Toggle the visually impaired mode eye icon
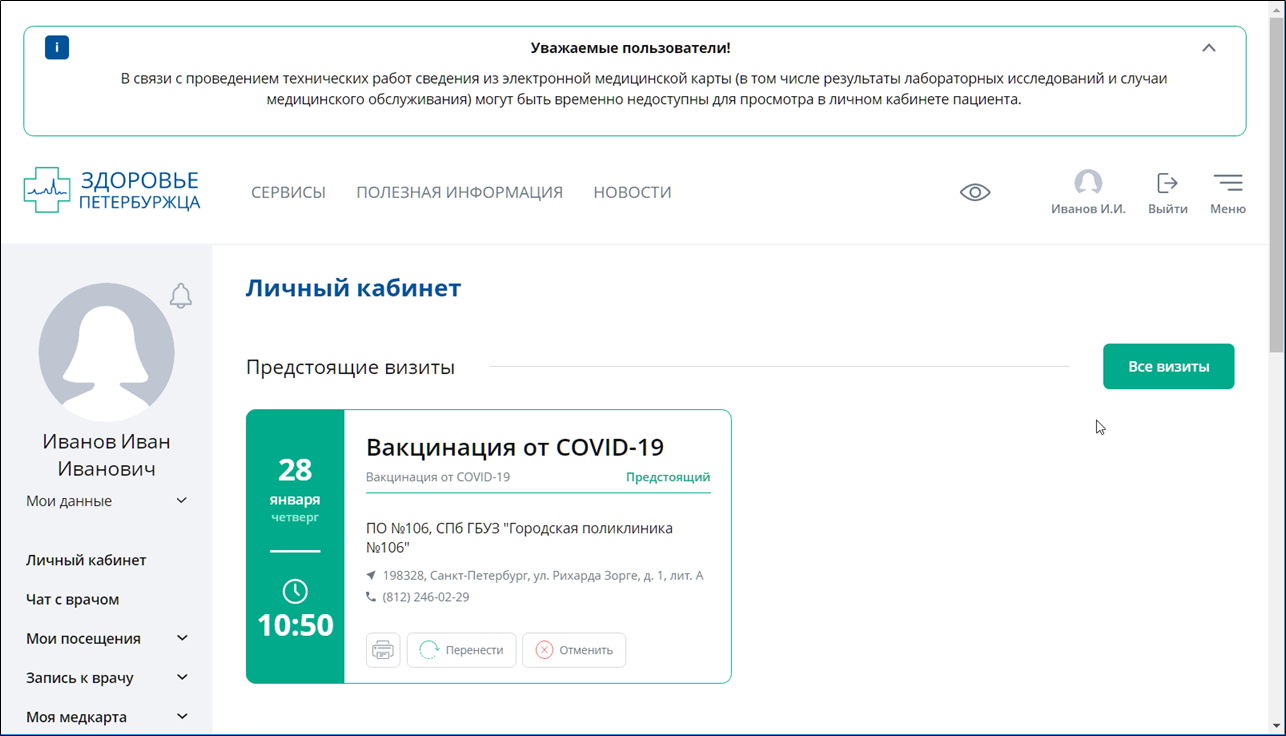The width and height of the screenshot is (1286, 736). [x=975, y=192]
